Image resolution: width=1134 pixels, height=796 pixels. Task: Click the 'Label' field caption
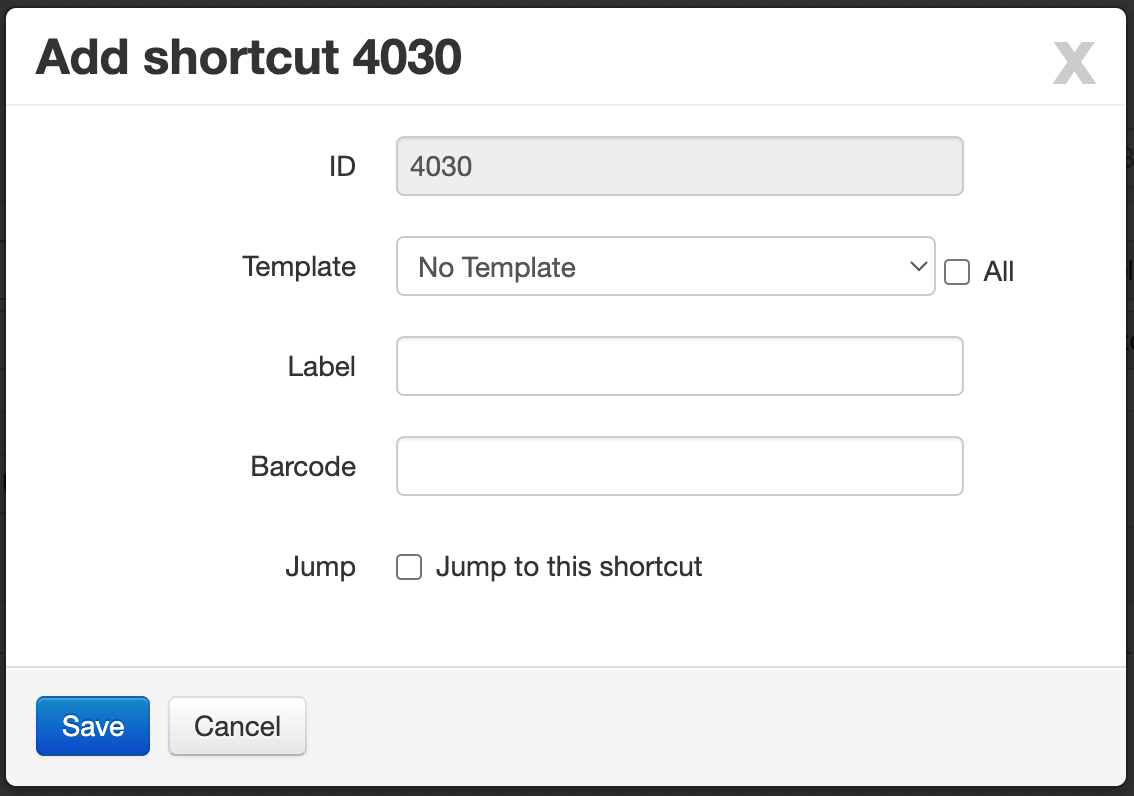coord(321,367)
